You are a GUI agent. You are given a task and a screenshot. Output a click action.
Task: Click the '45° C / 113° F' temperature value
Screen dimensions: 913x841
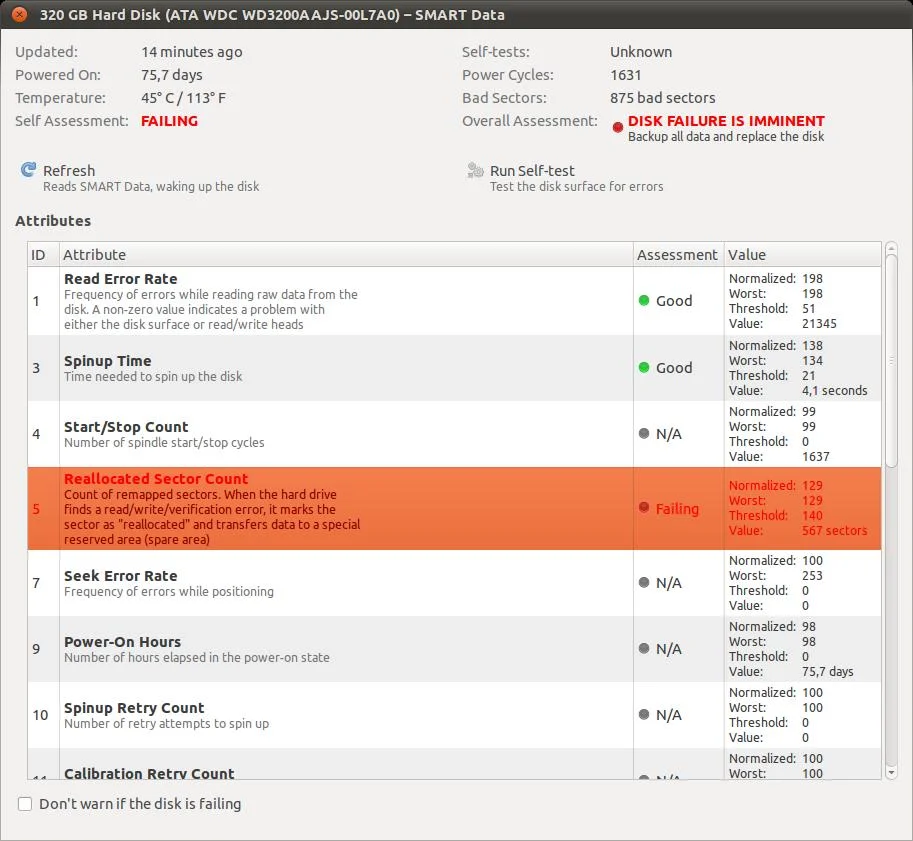(183, 98)
